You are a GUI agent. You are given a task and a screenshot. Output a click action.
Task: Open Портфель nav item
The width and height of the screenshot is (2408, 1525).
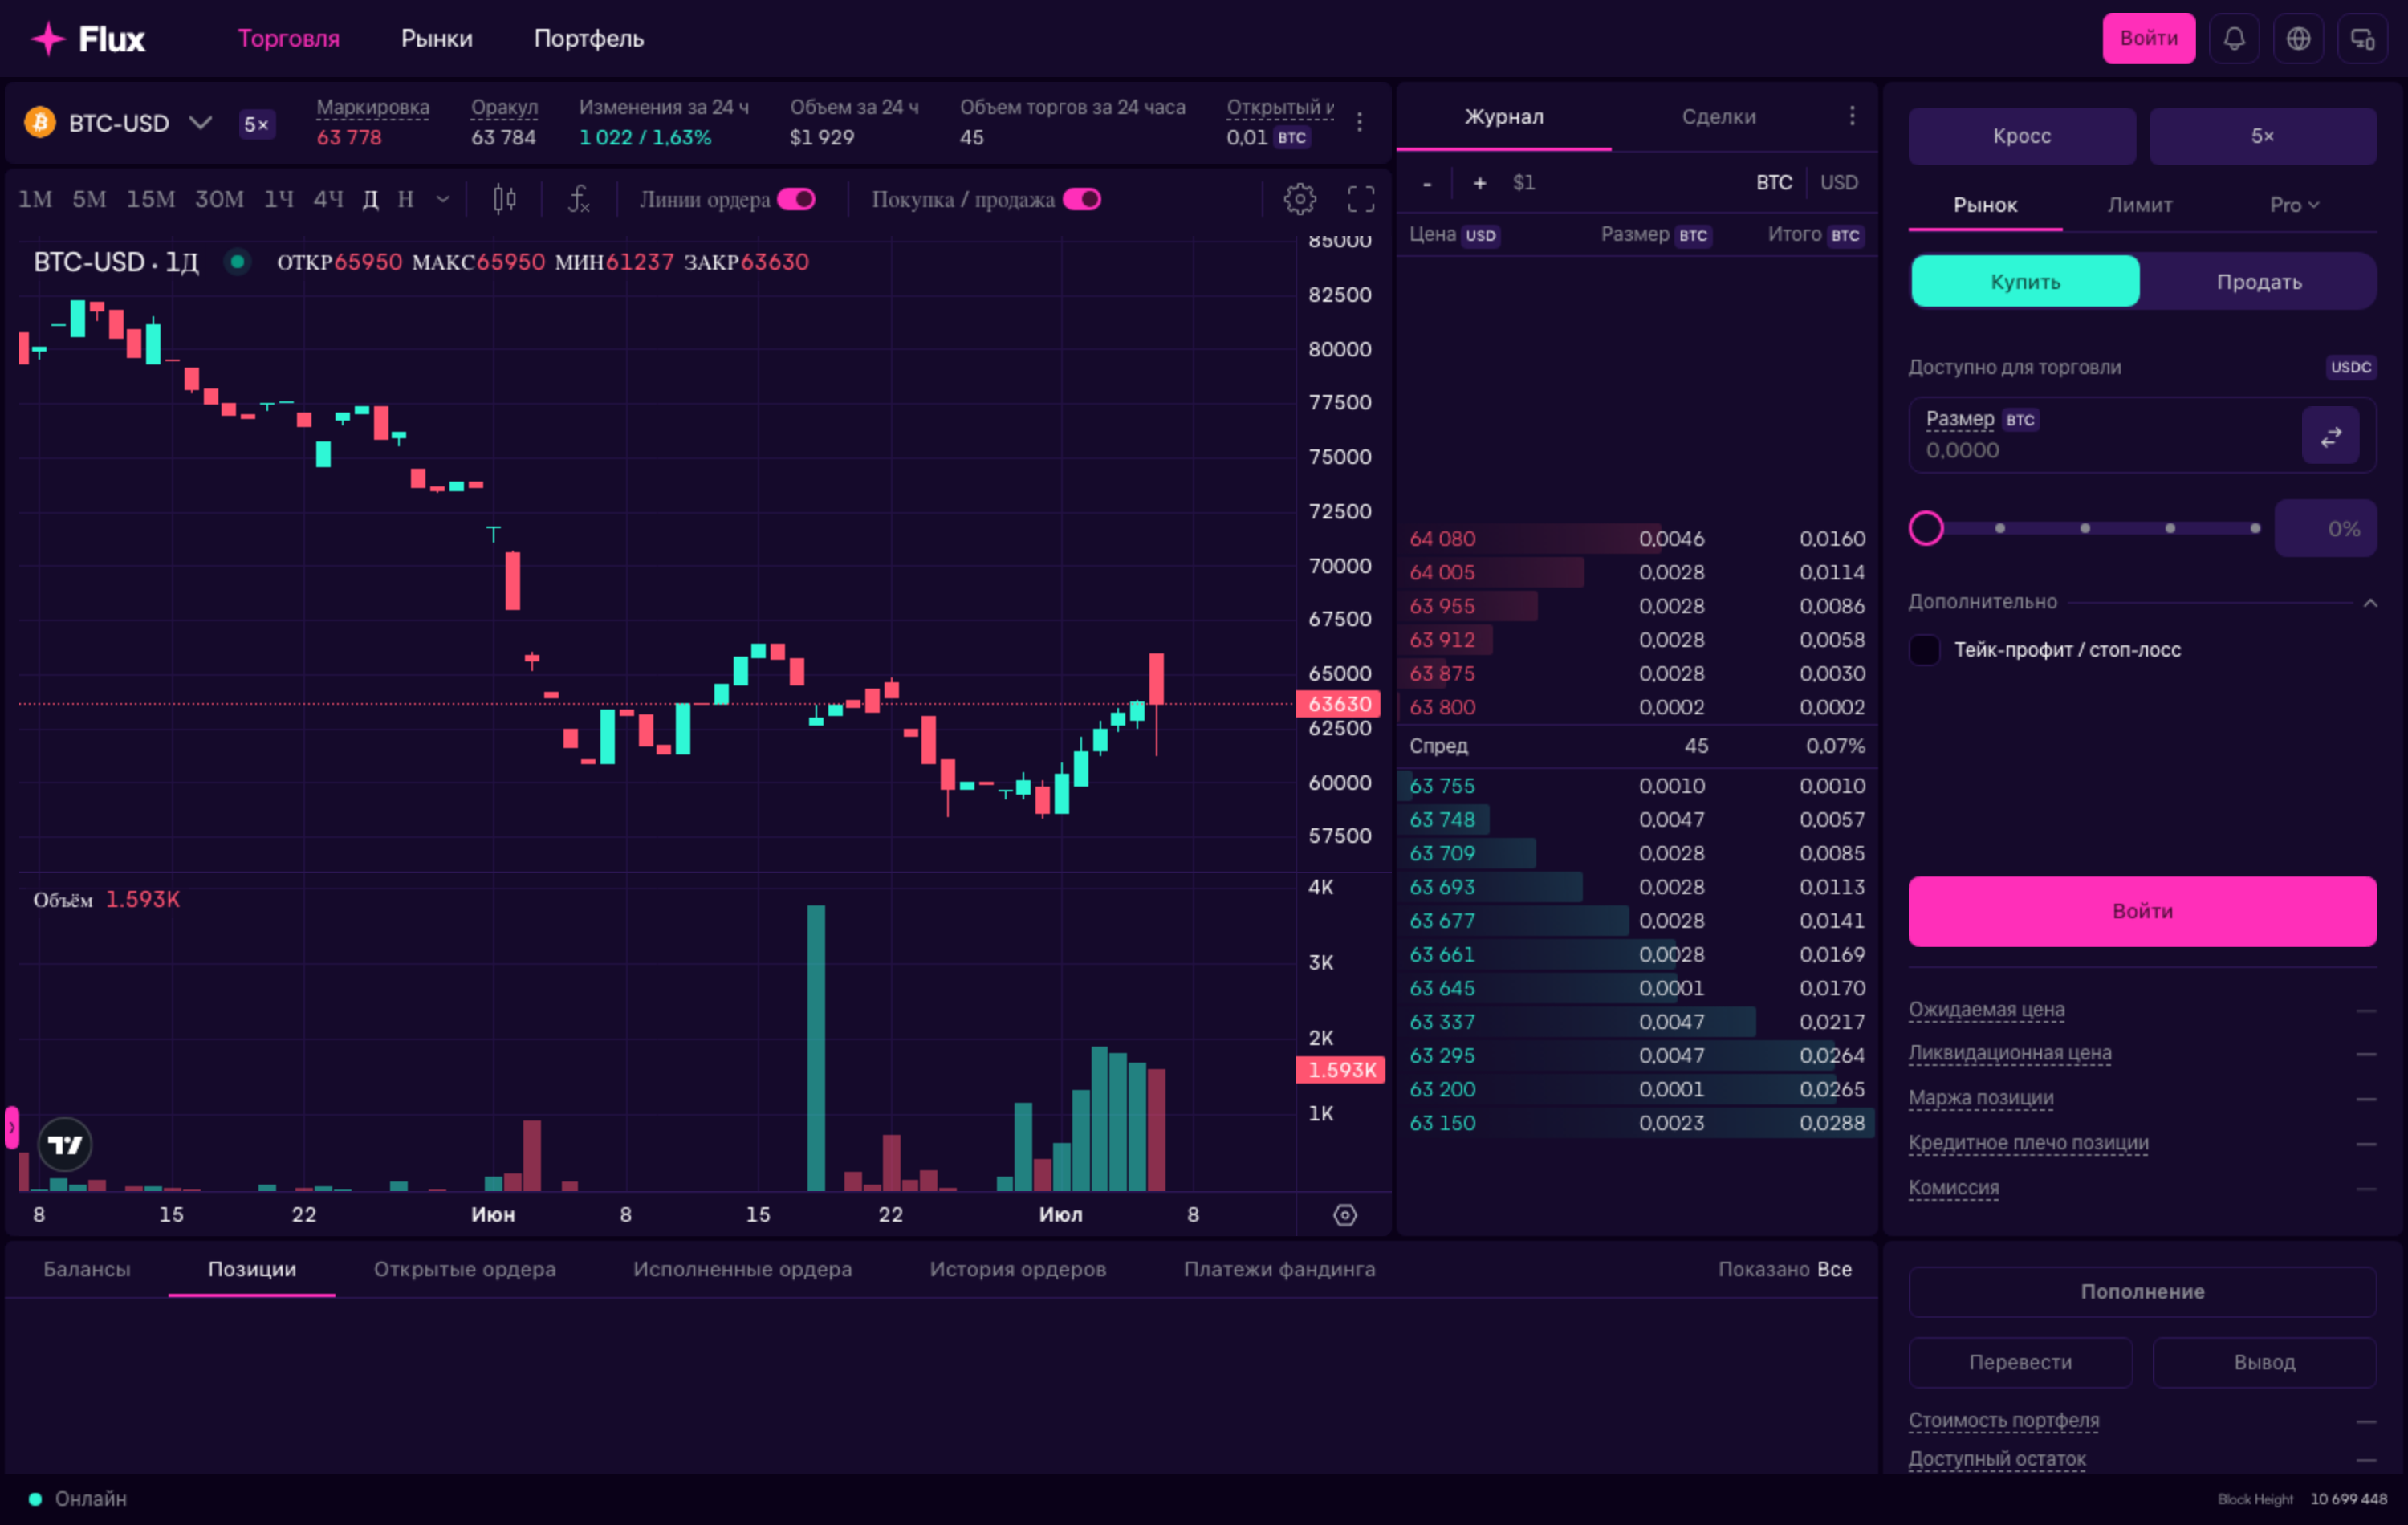588,39
